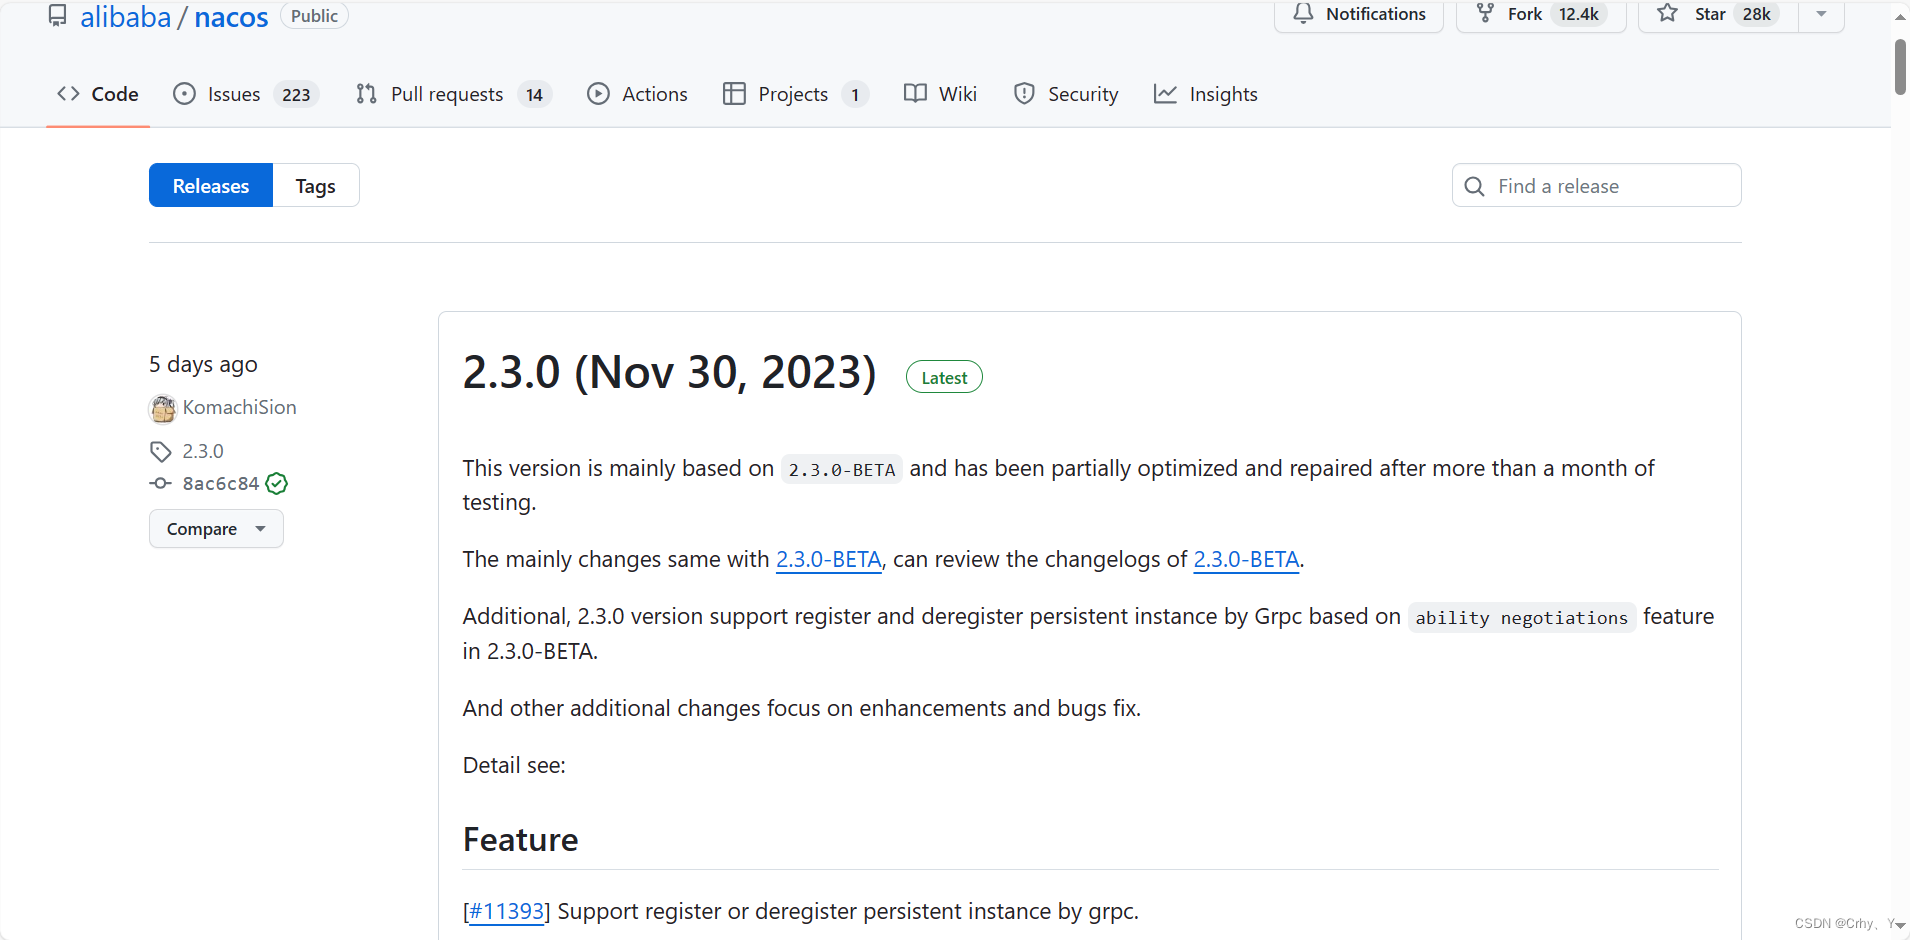Screen dimensions: 1910x940
Task: Open the Pull requests tab
Action: click(x=453, y=94)
